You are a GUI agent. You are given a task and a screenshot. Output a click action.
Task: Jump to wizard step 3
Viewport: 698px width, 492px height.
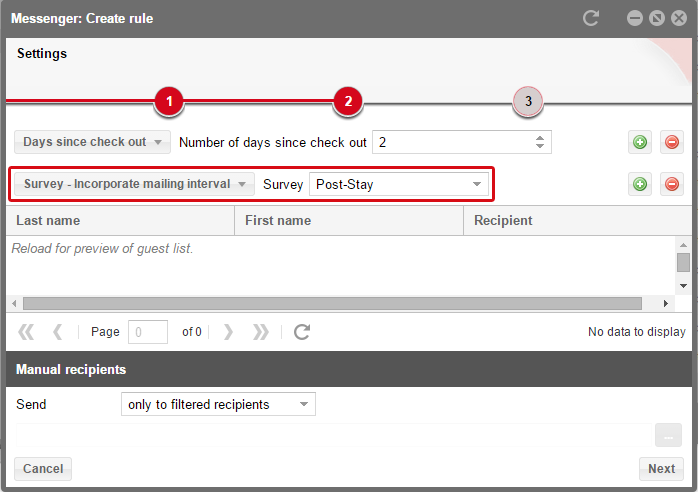pos(528,102)
